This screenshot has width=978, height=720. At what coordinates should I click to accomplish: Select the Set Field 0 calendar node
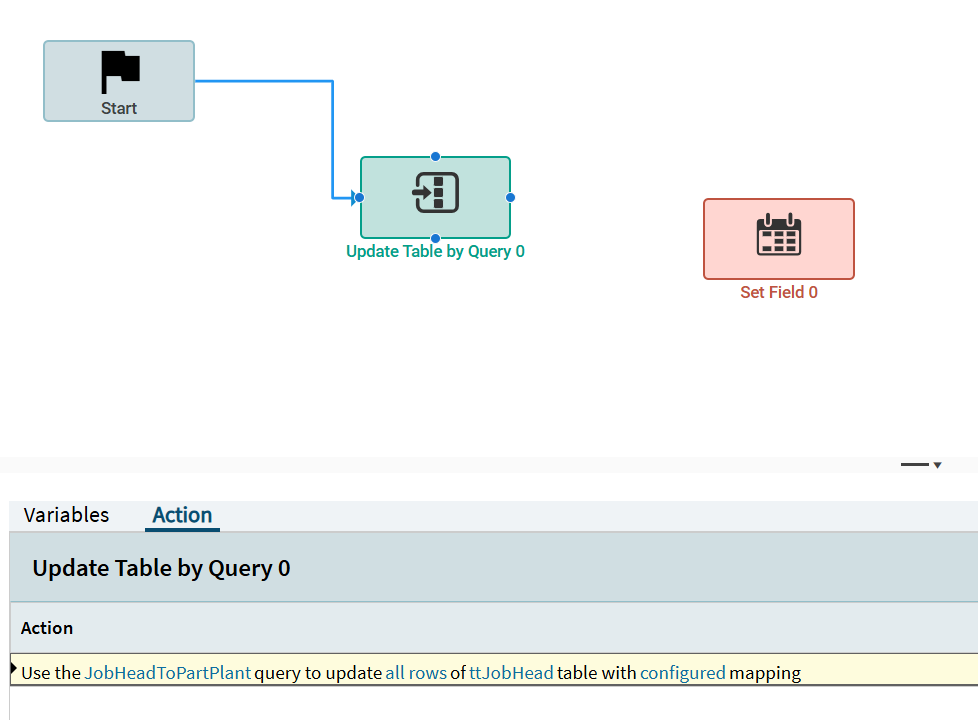pyautogui.click(x=778, y=239)
